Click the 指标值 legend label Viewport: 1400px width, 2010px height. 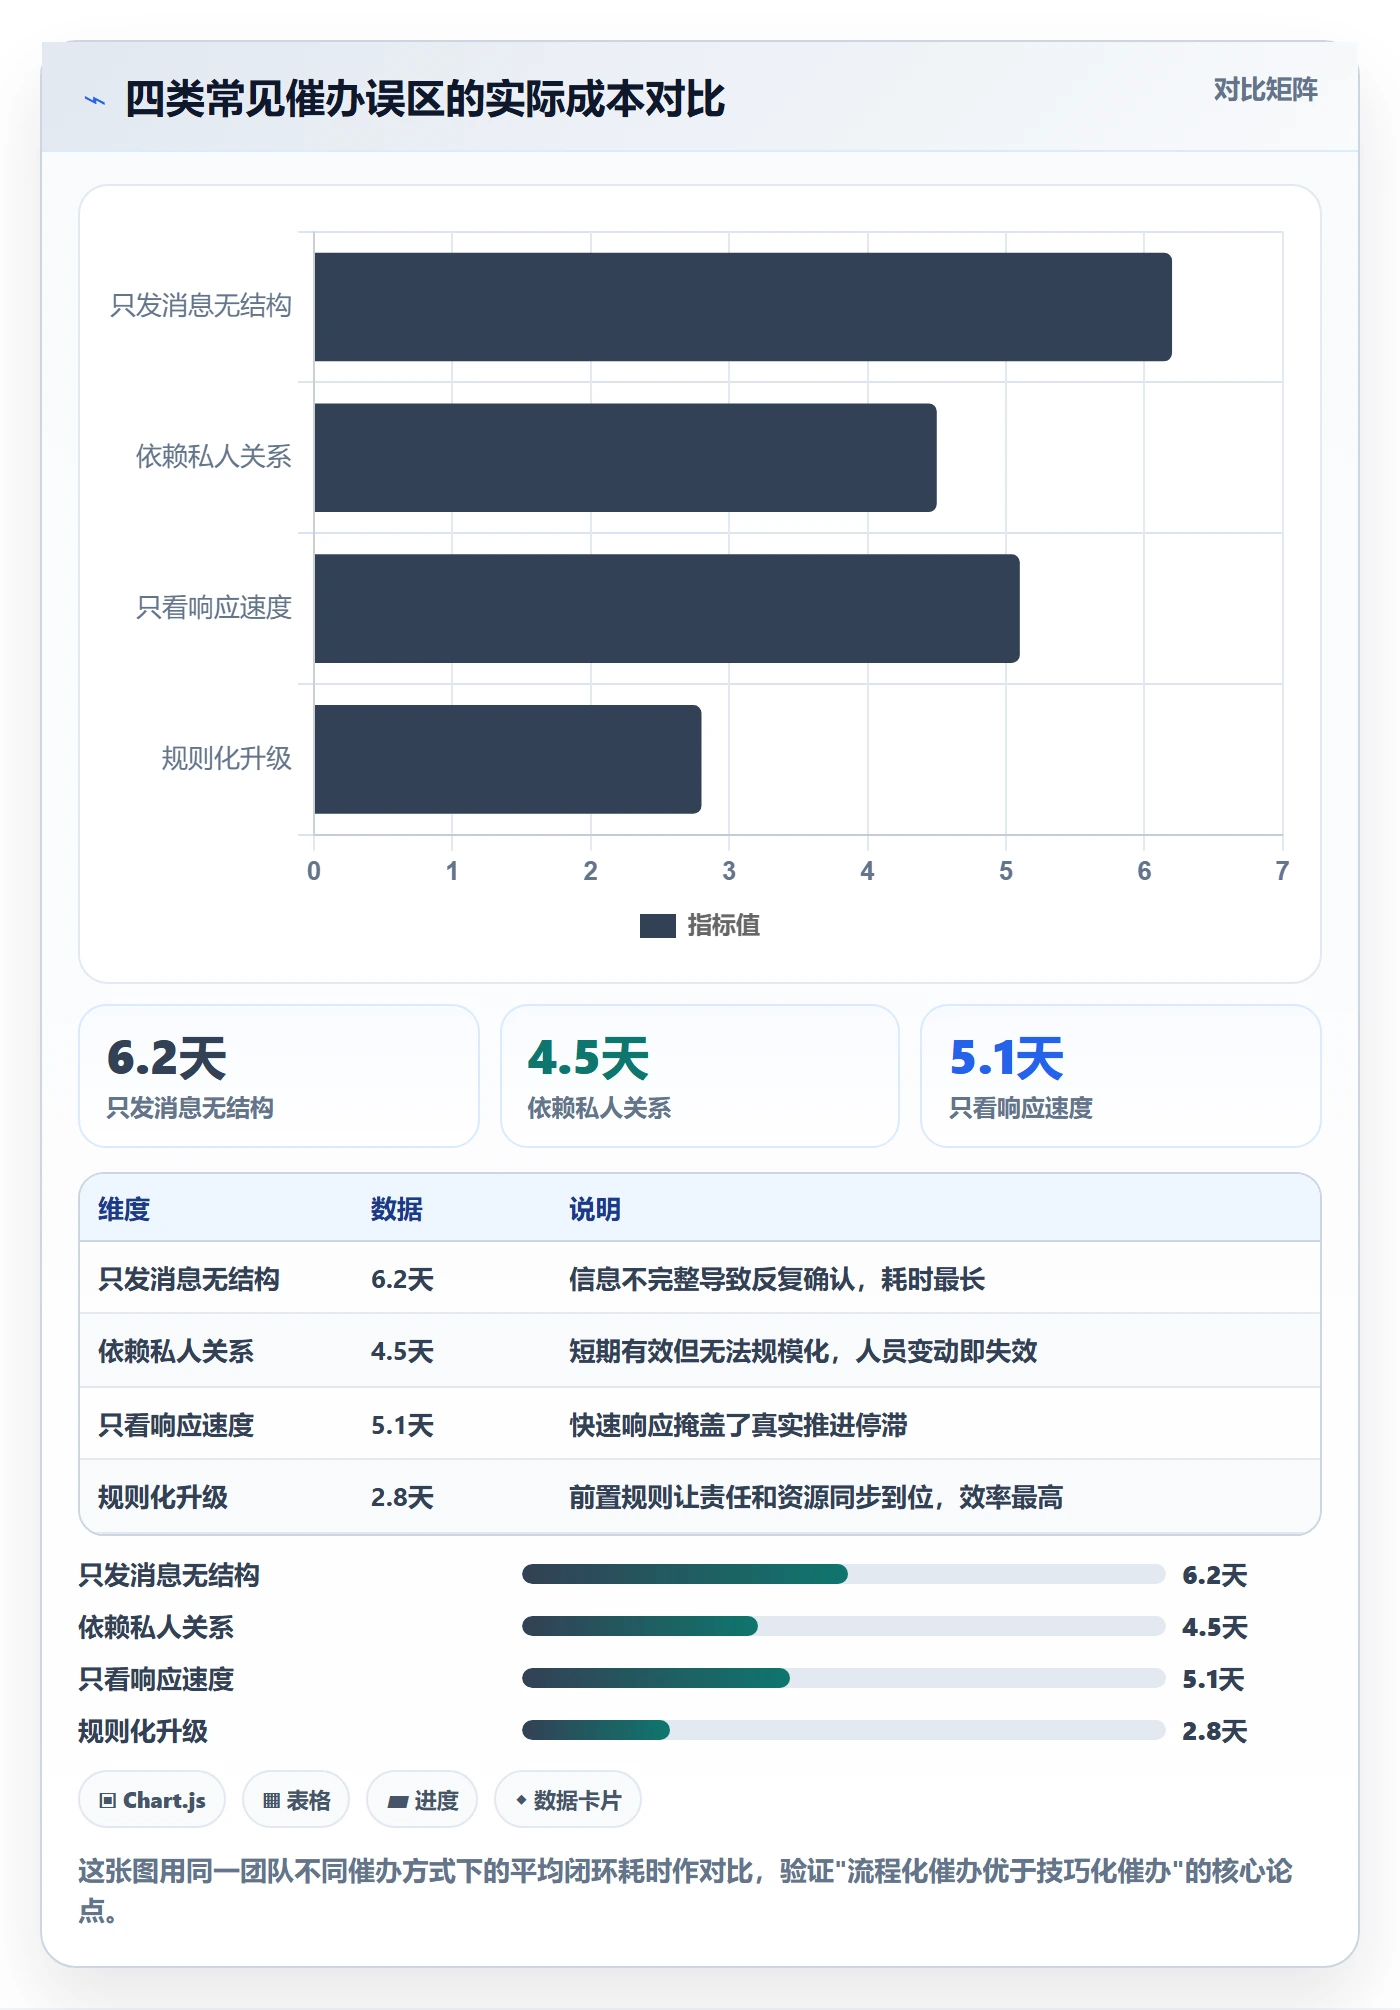click(724, 926)
